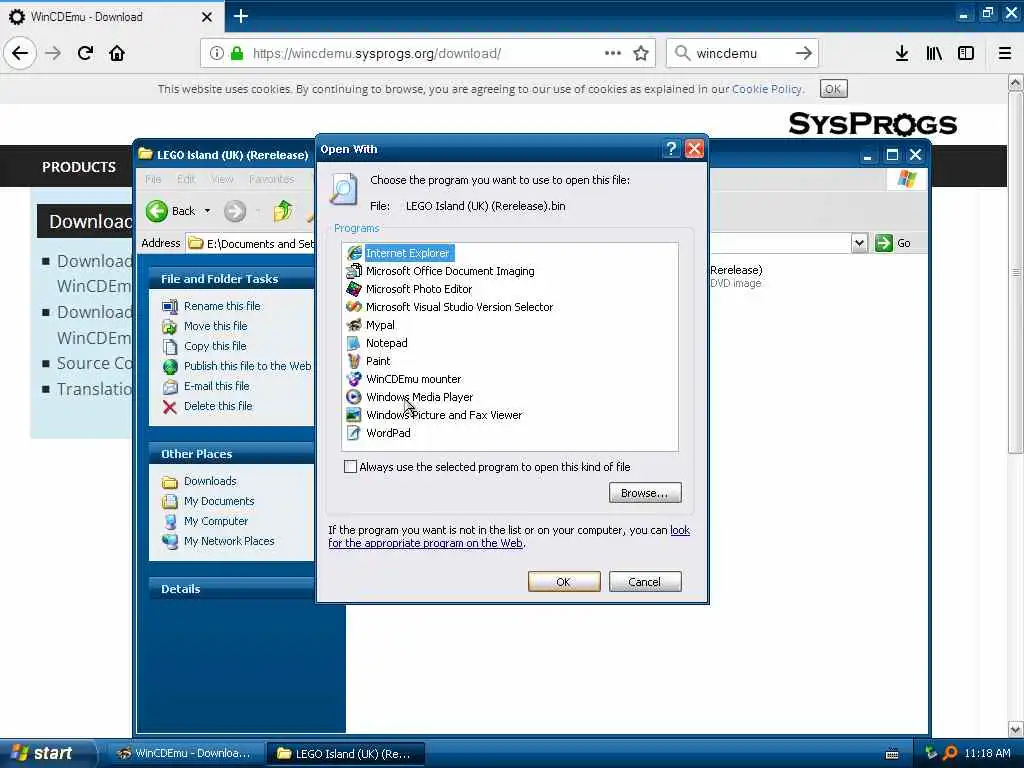This screenshot has height=768, width=1024.
Task: Go back in the Explorer window
Action: coord(170,211)
